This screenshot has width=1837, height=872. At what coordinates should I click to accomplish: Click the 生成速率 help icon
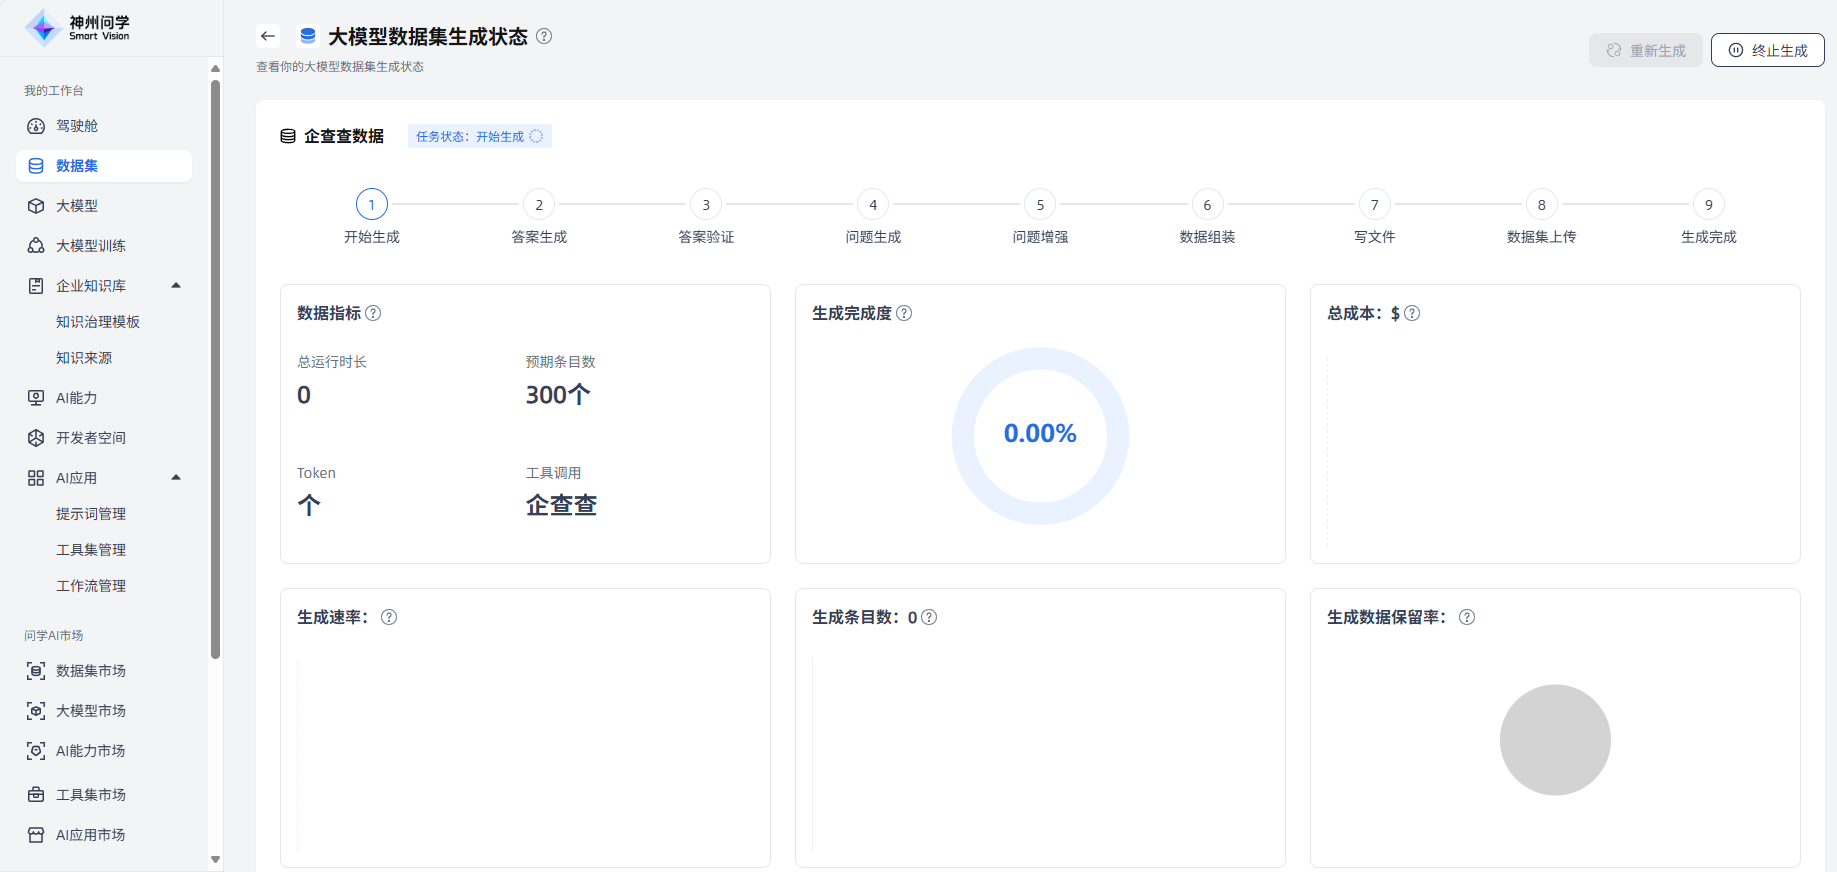(x=389, y=617)
